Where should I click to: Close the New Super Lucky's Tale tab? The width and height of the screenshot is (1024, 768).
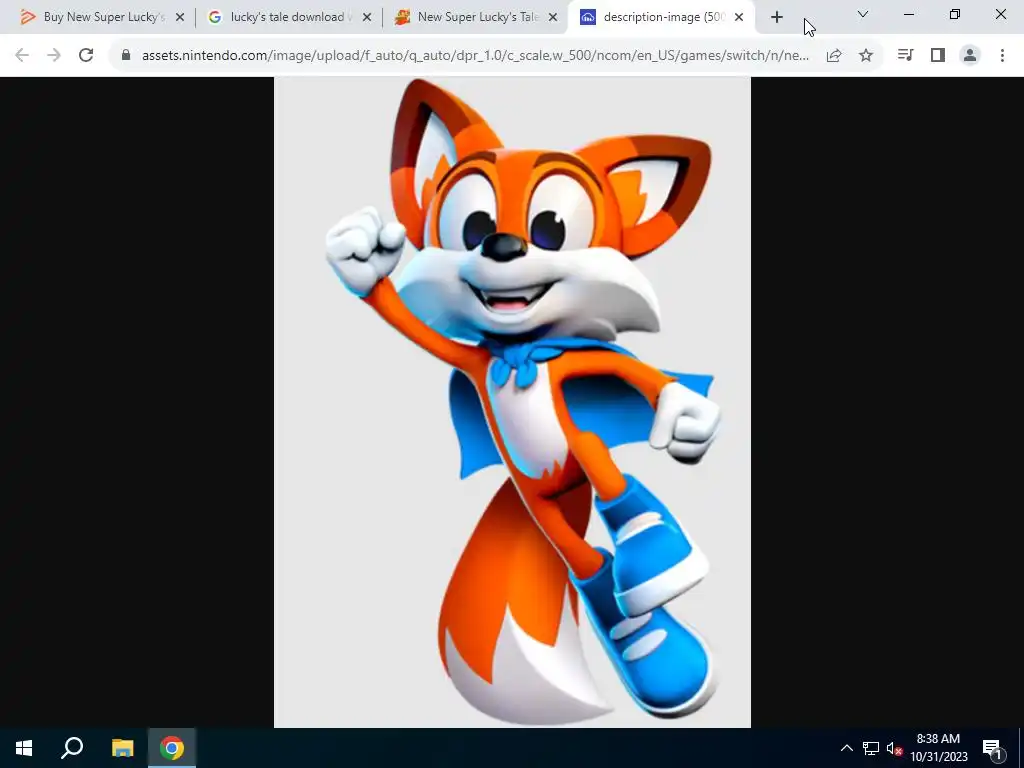[x=553, y=17]
